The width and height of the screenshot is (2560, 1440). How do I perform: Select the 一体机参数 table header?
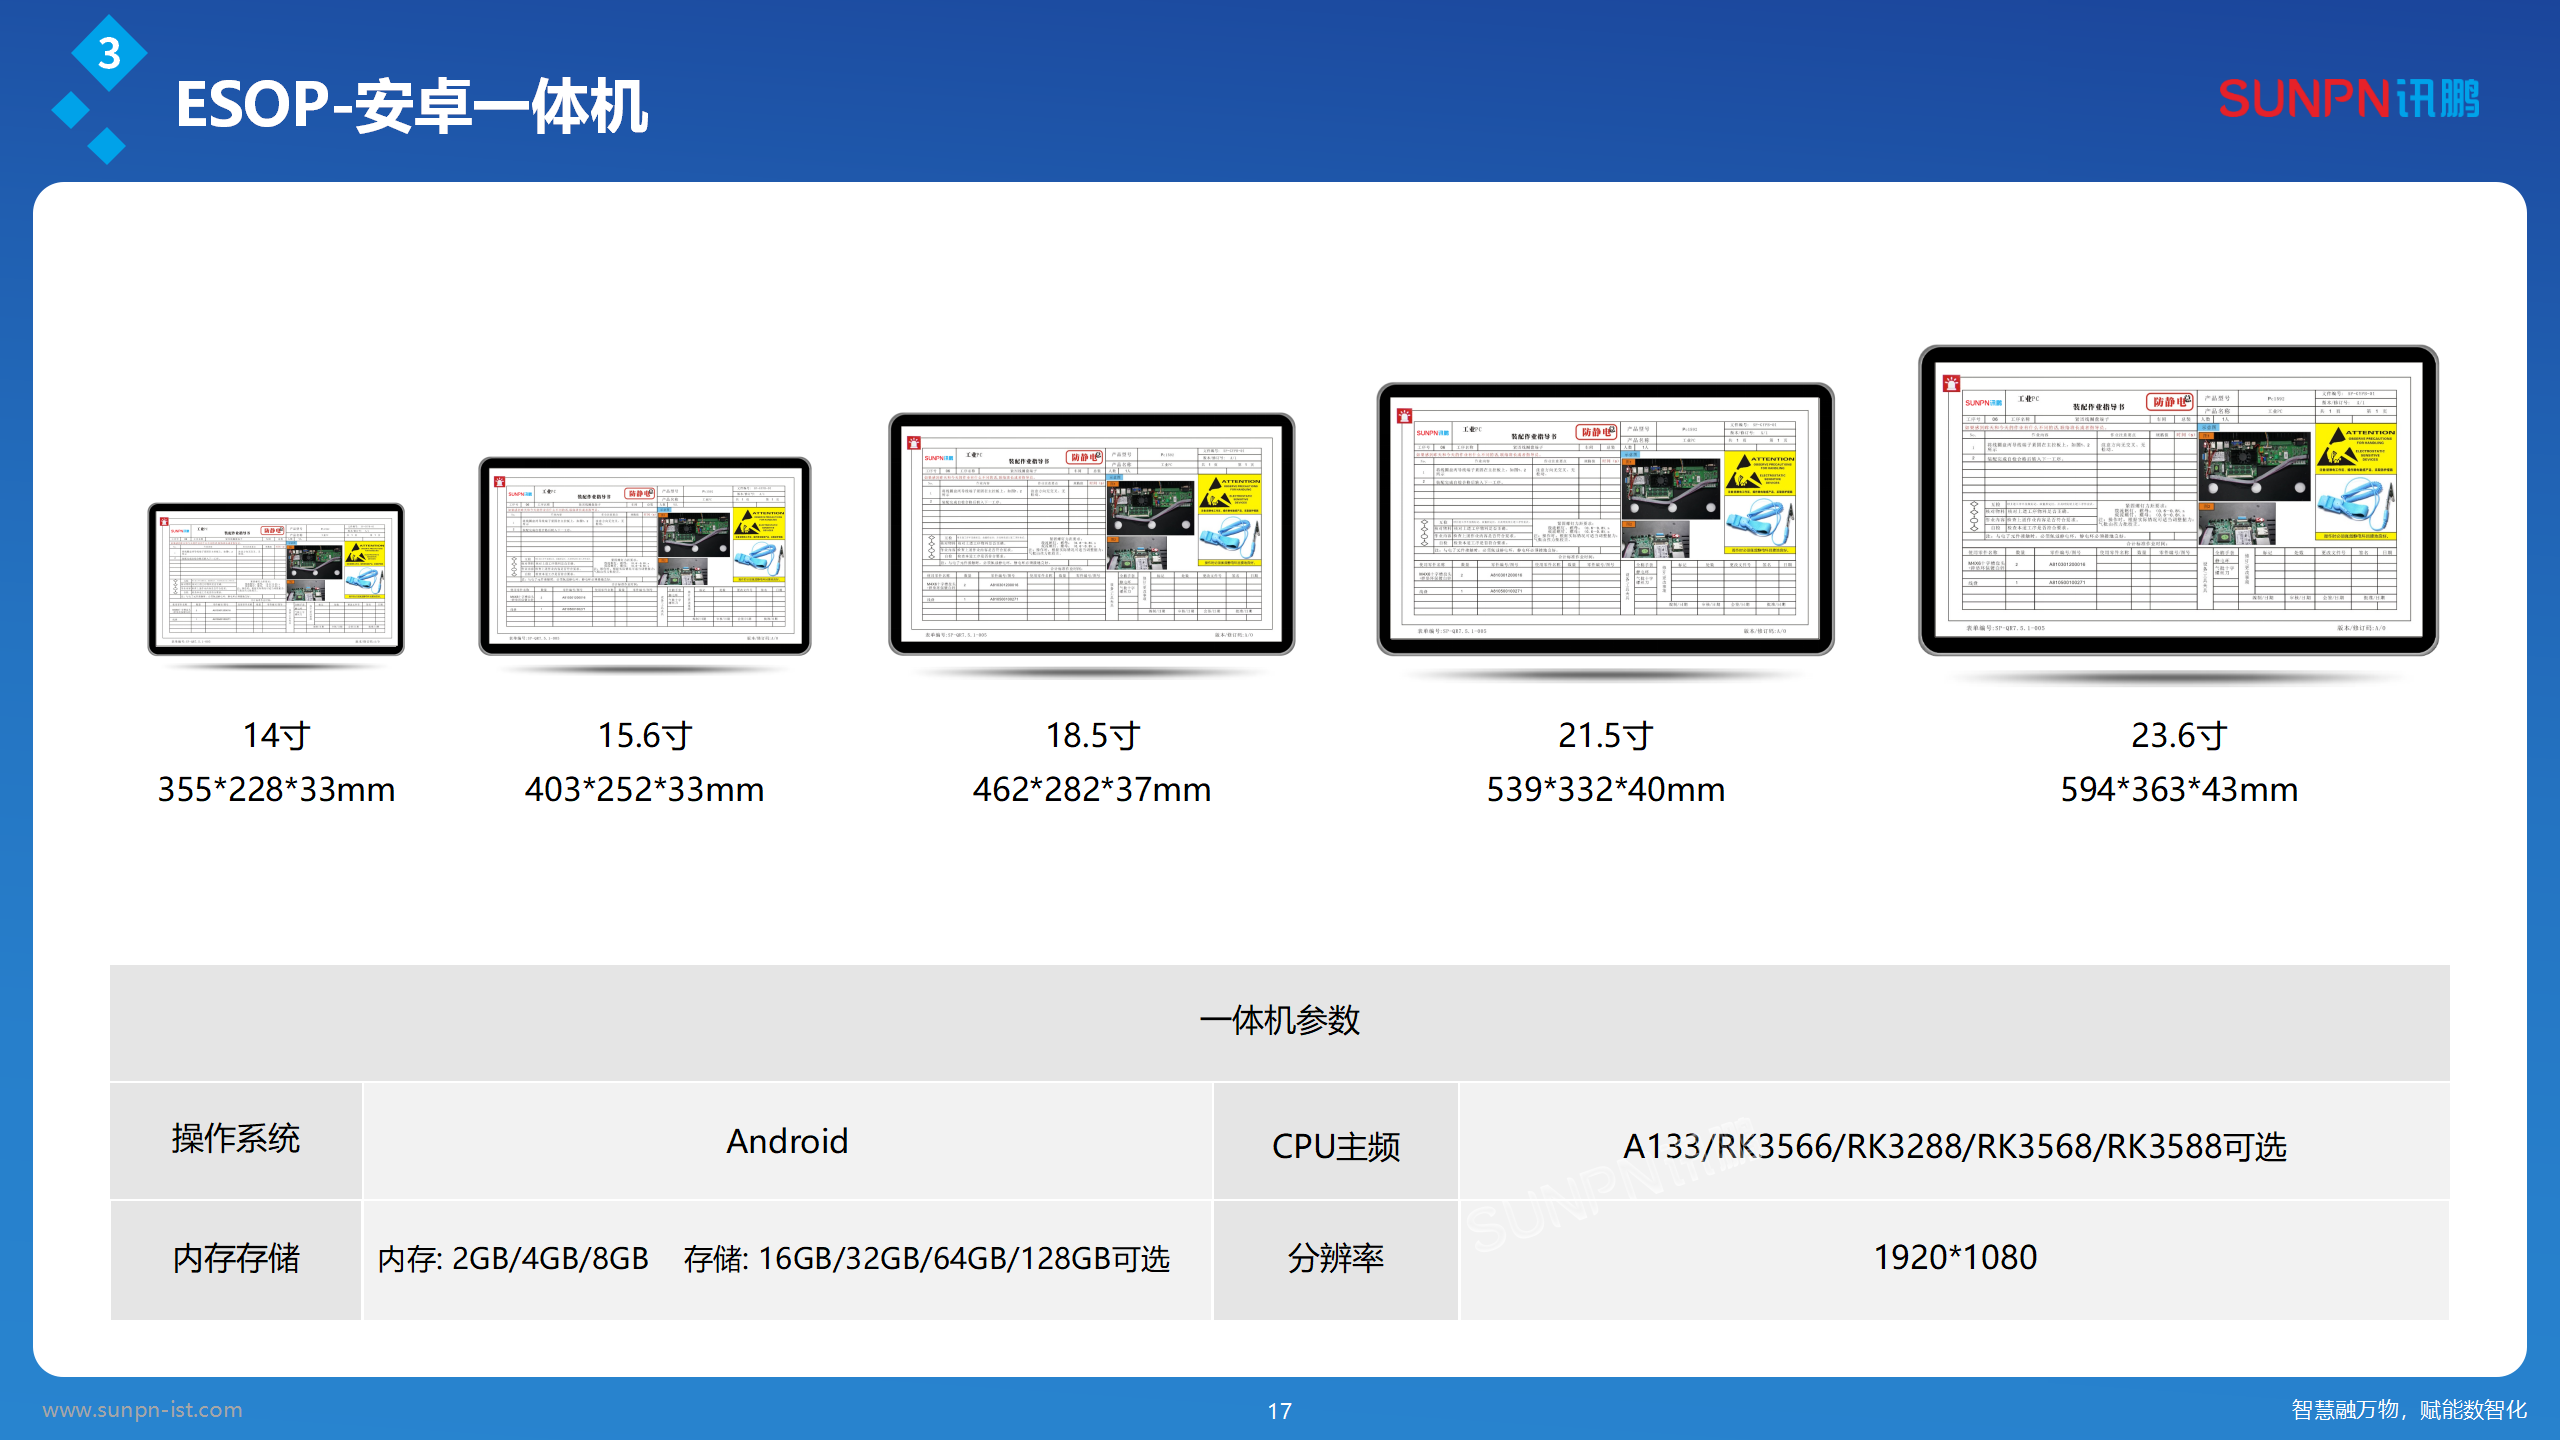pos(1280,1022)
